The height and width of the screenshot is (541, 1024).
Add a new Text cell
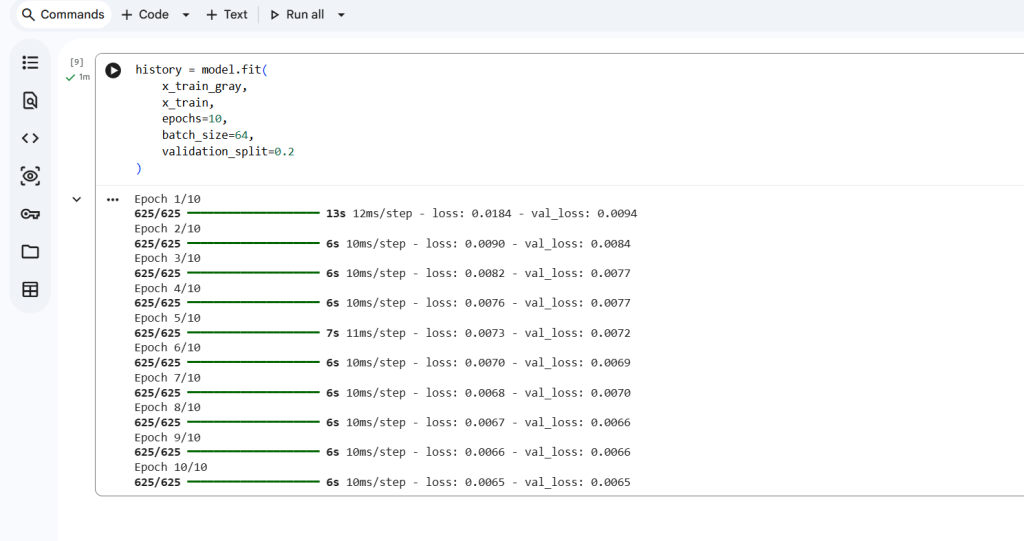click(227, 14)
